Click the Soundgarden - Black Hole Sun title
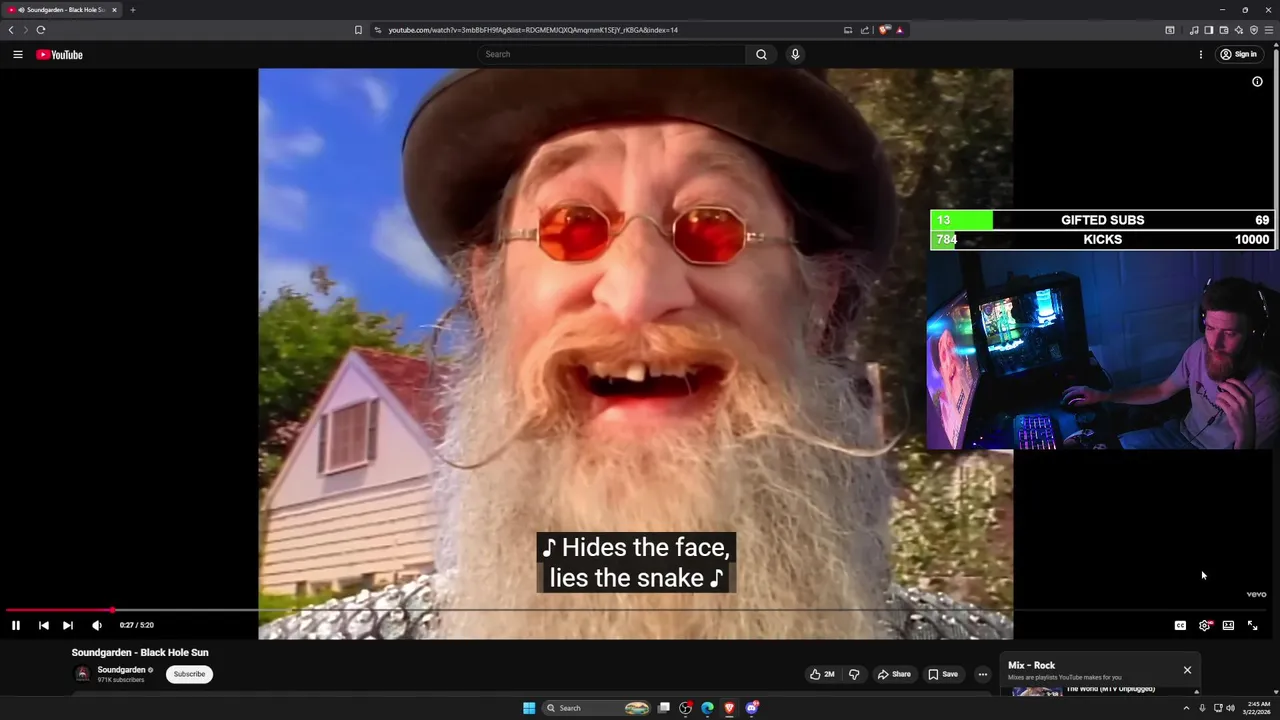Viewport: 1280px width, 720px height. (140, 652)
